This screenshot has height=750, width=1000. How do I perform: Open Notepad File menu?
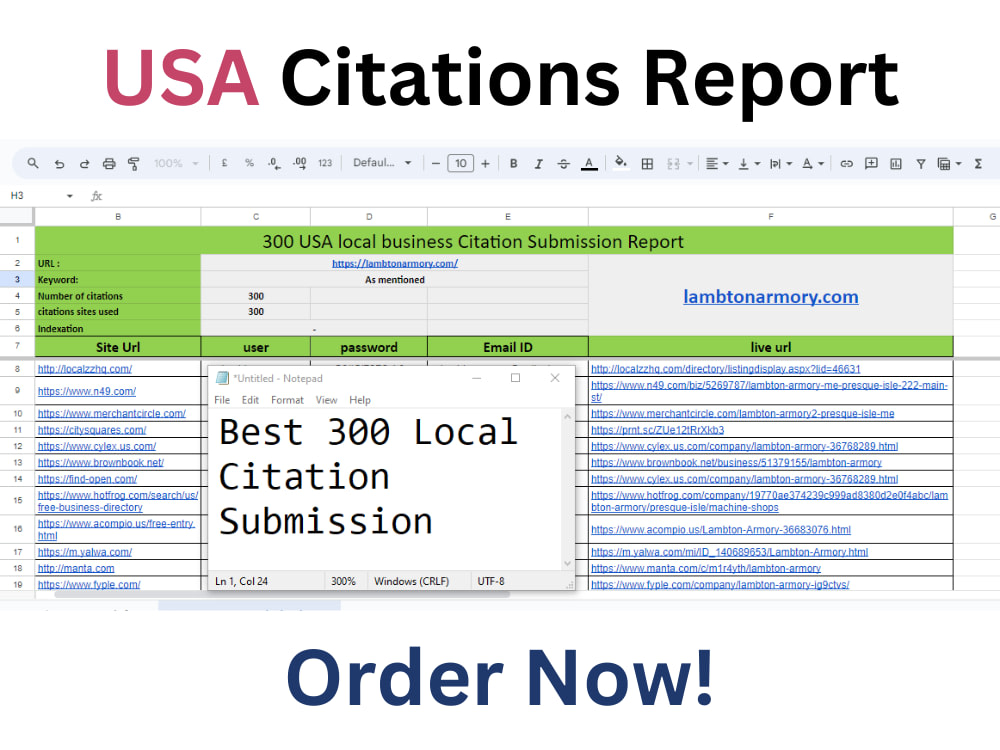[222, 400]
